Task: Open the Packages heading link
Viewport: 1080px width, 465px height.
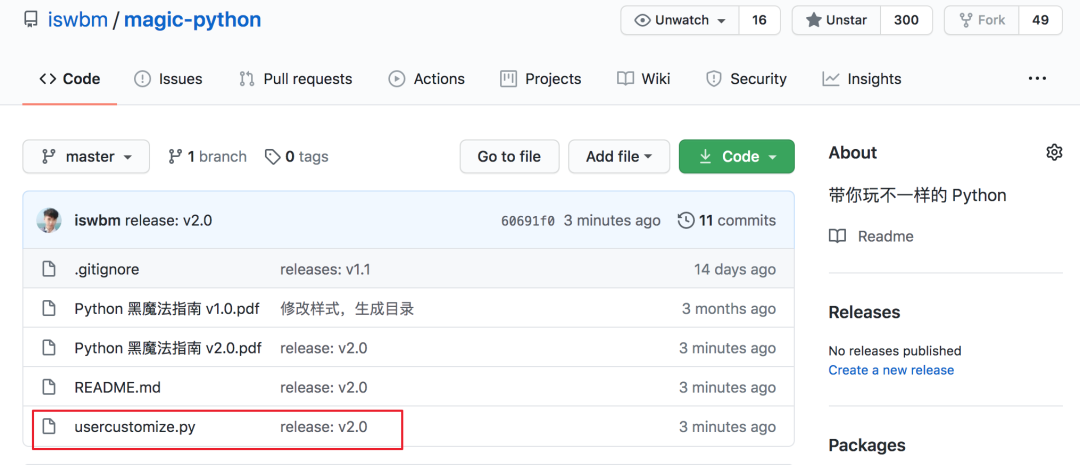Action: [867, 445]
